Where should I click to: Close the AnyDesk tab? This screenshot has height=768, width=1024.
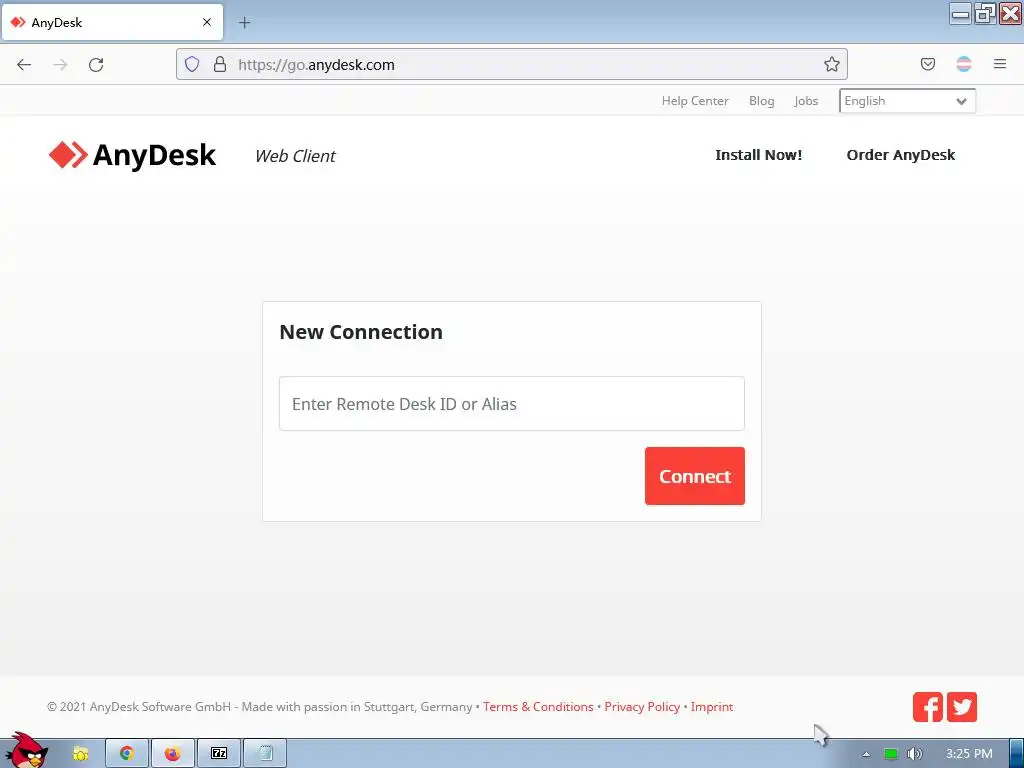[x=207, y=22]
